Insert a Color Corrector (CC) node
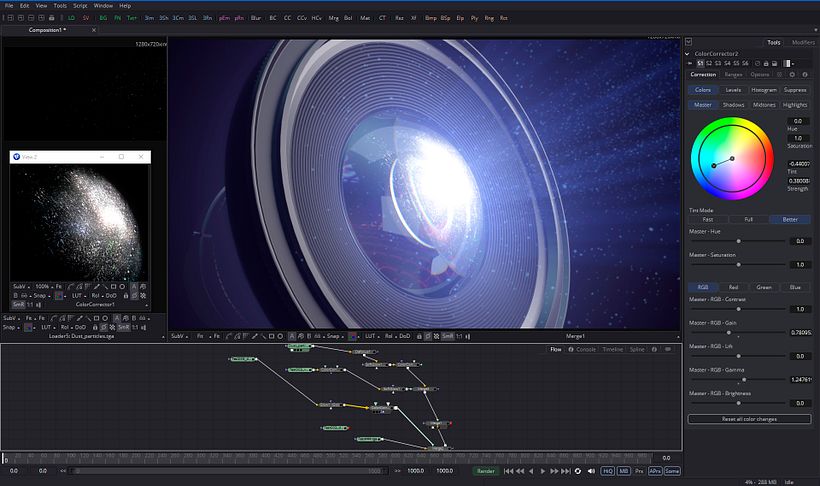820x486 pixels. 288,18
